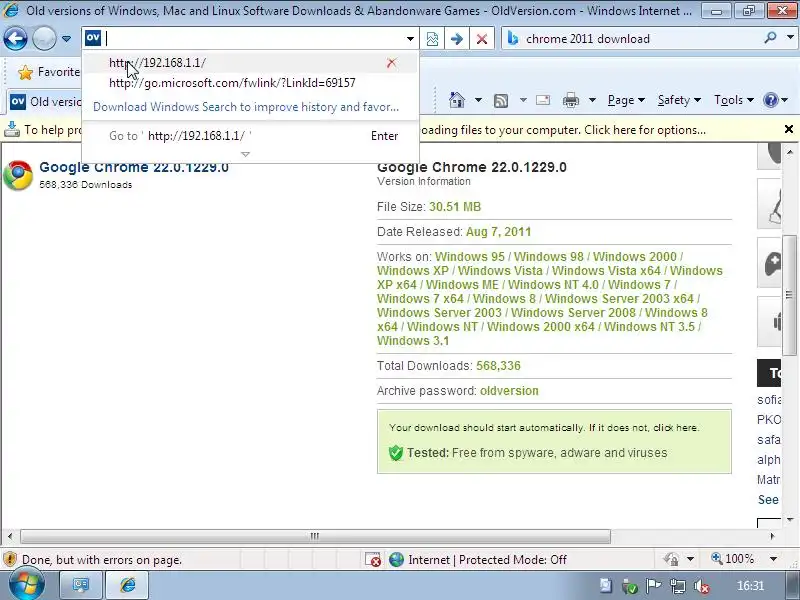
Task: Focus the address bar text field
Action: click(254, 38)
